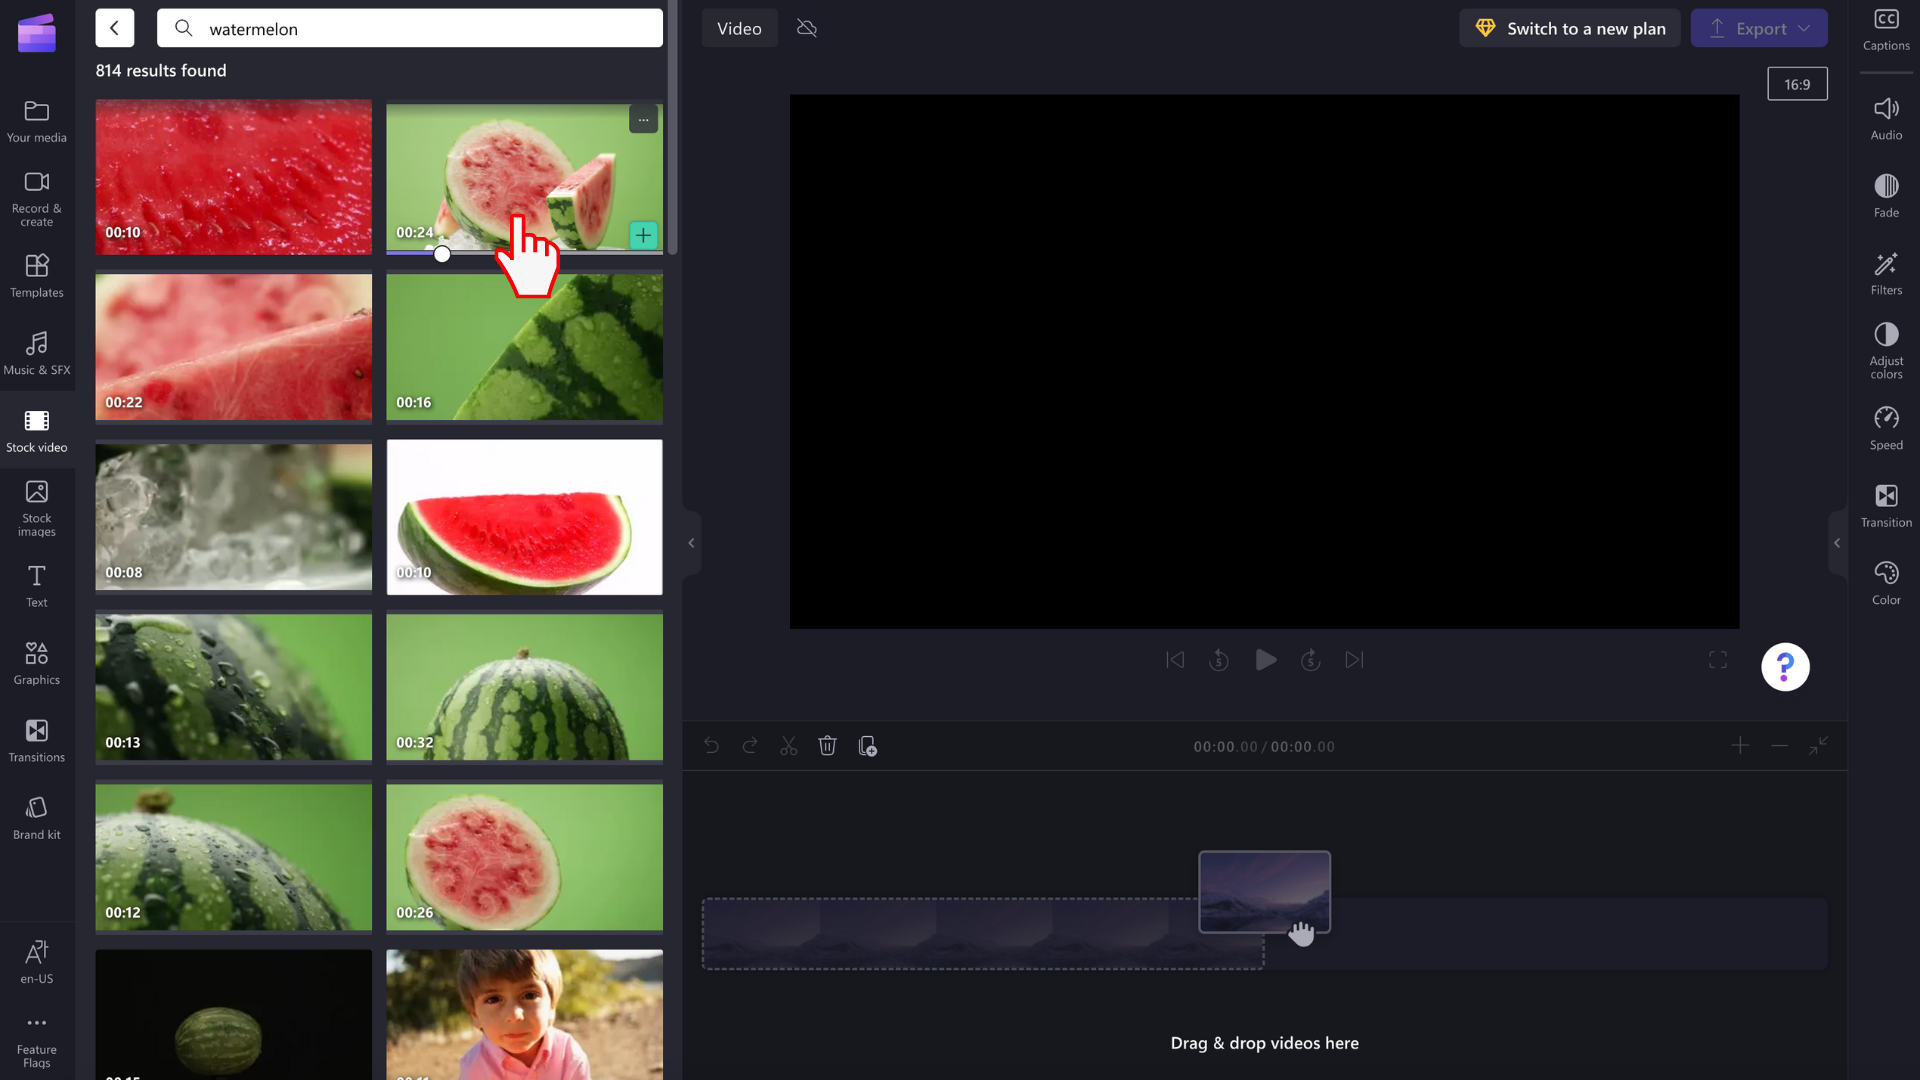Screen dimensions: 1920x1080
Task: Toggle the 16:9 aspect ratio dropdown
Action: pyautogui.click(x=1797, y=84)
